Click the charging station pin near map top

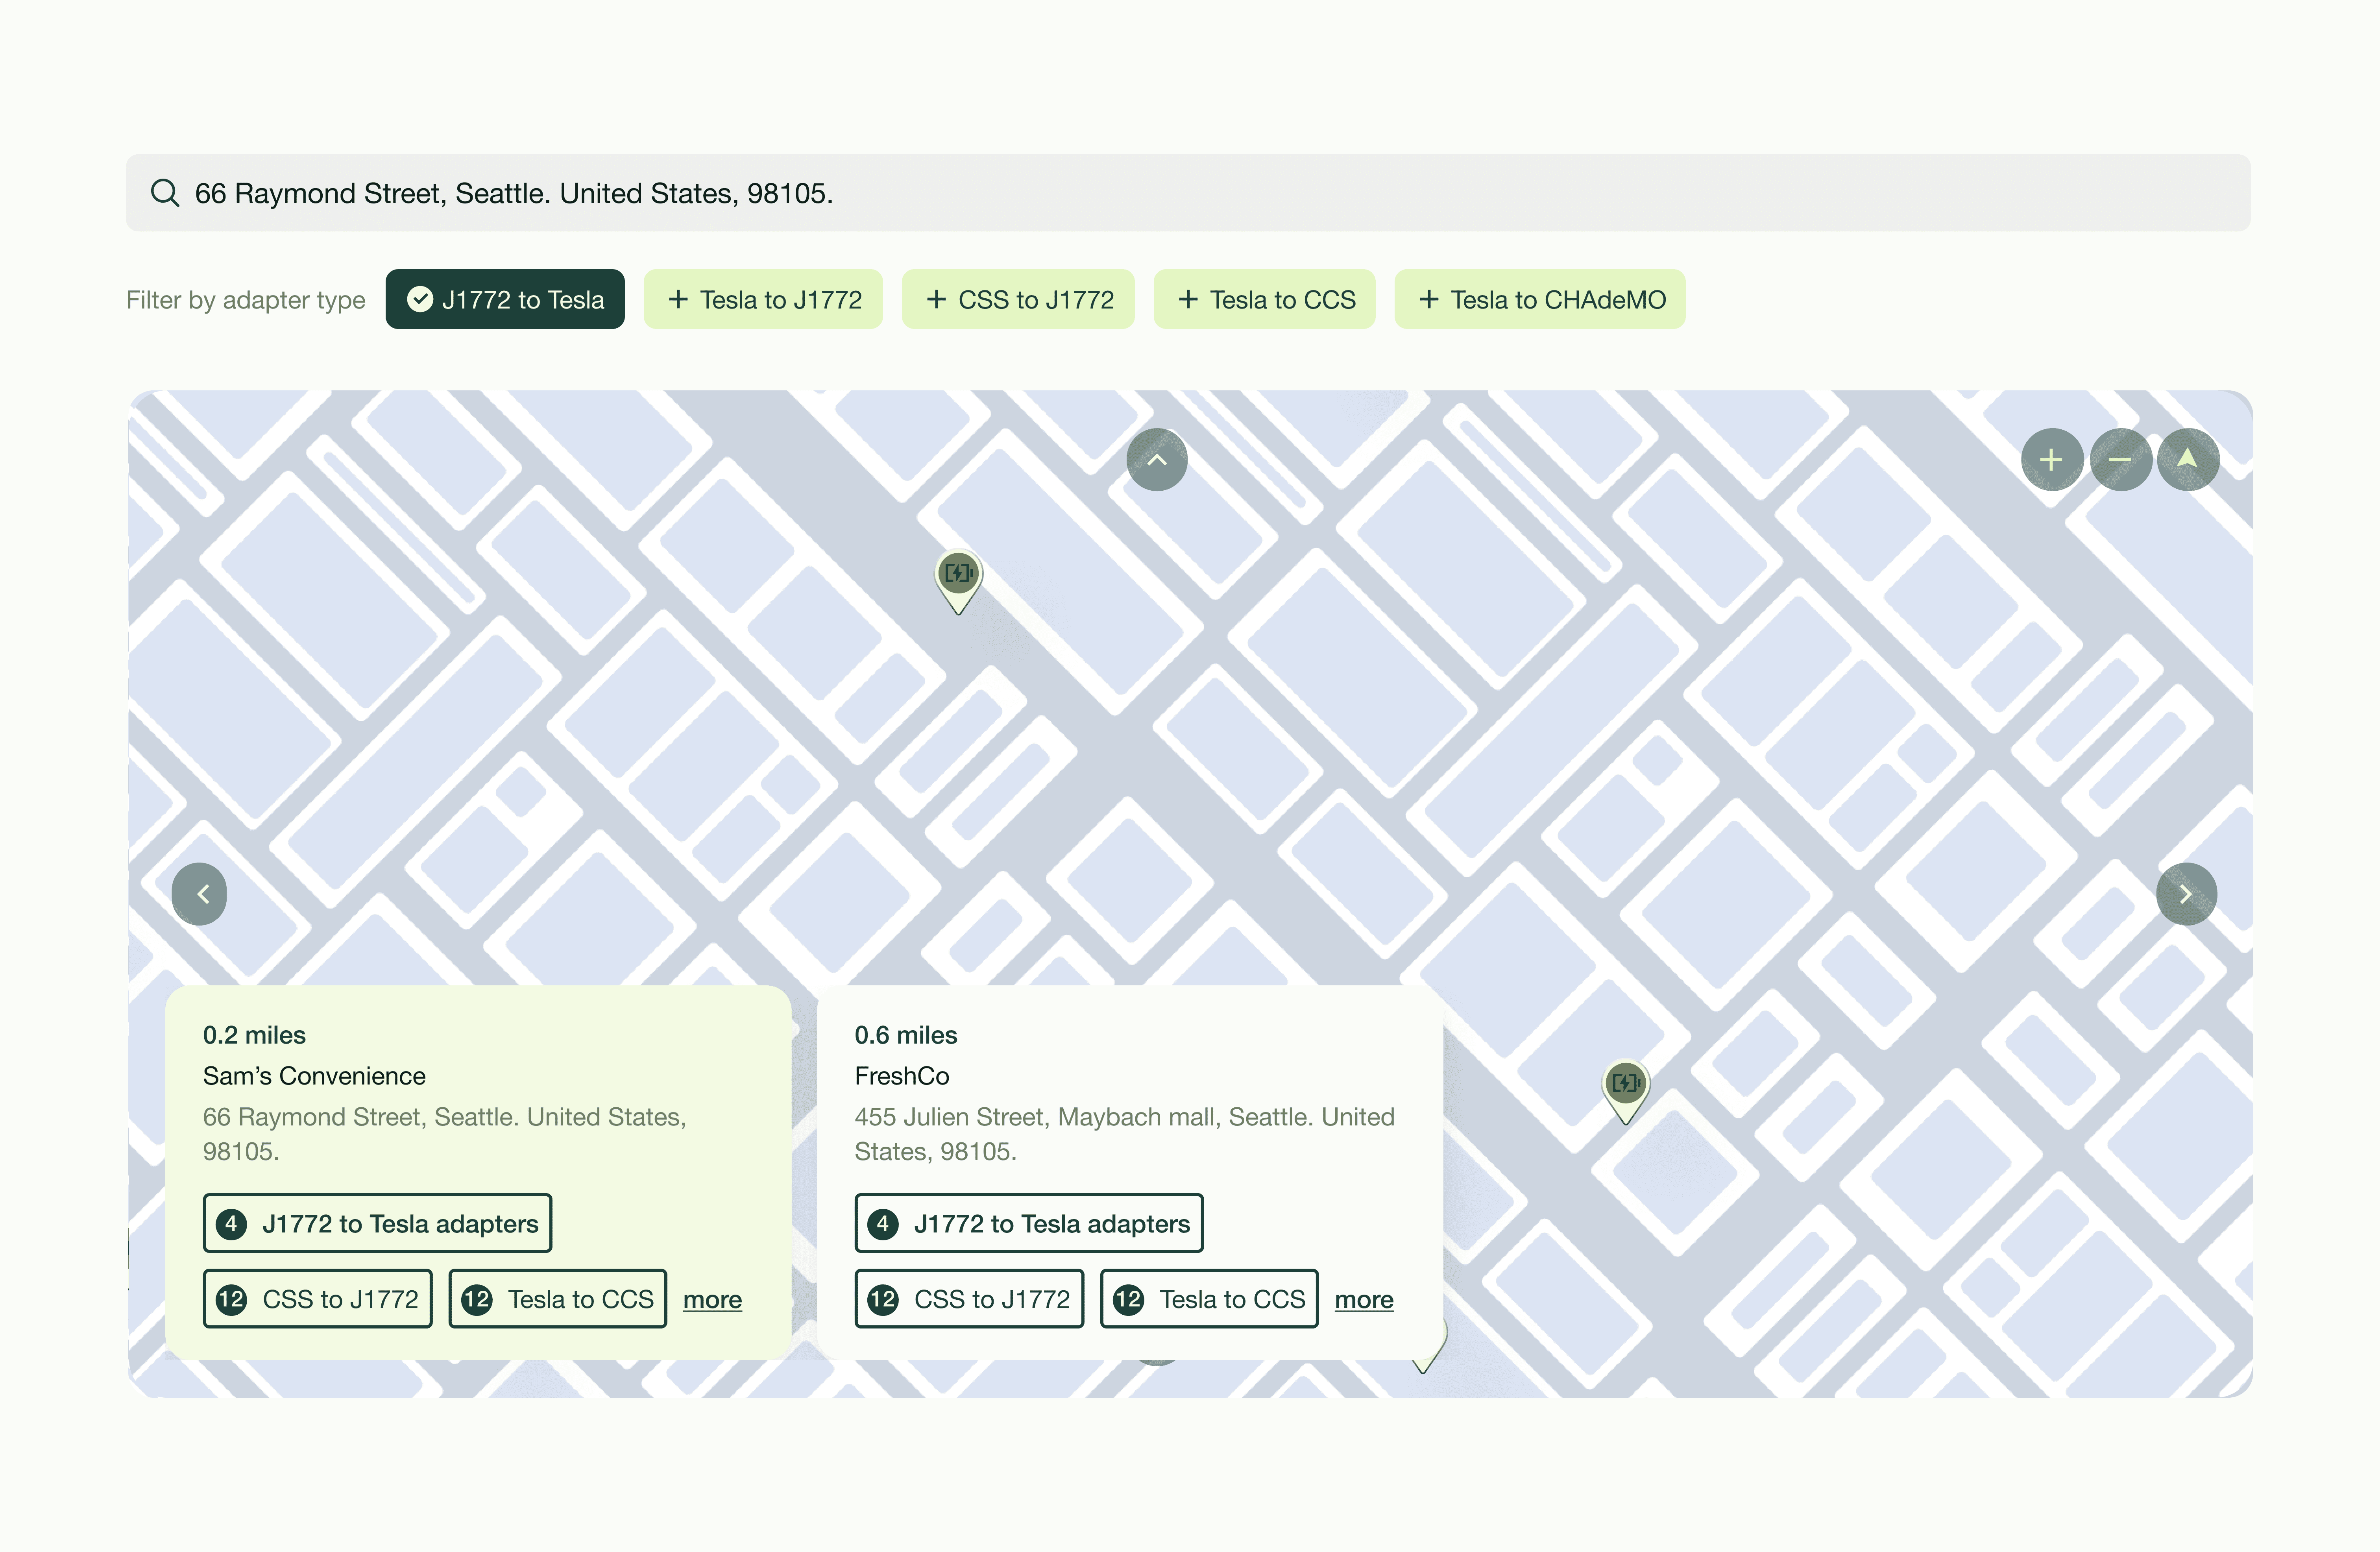click(958, 576)
